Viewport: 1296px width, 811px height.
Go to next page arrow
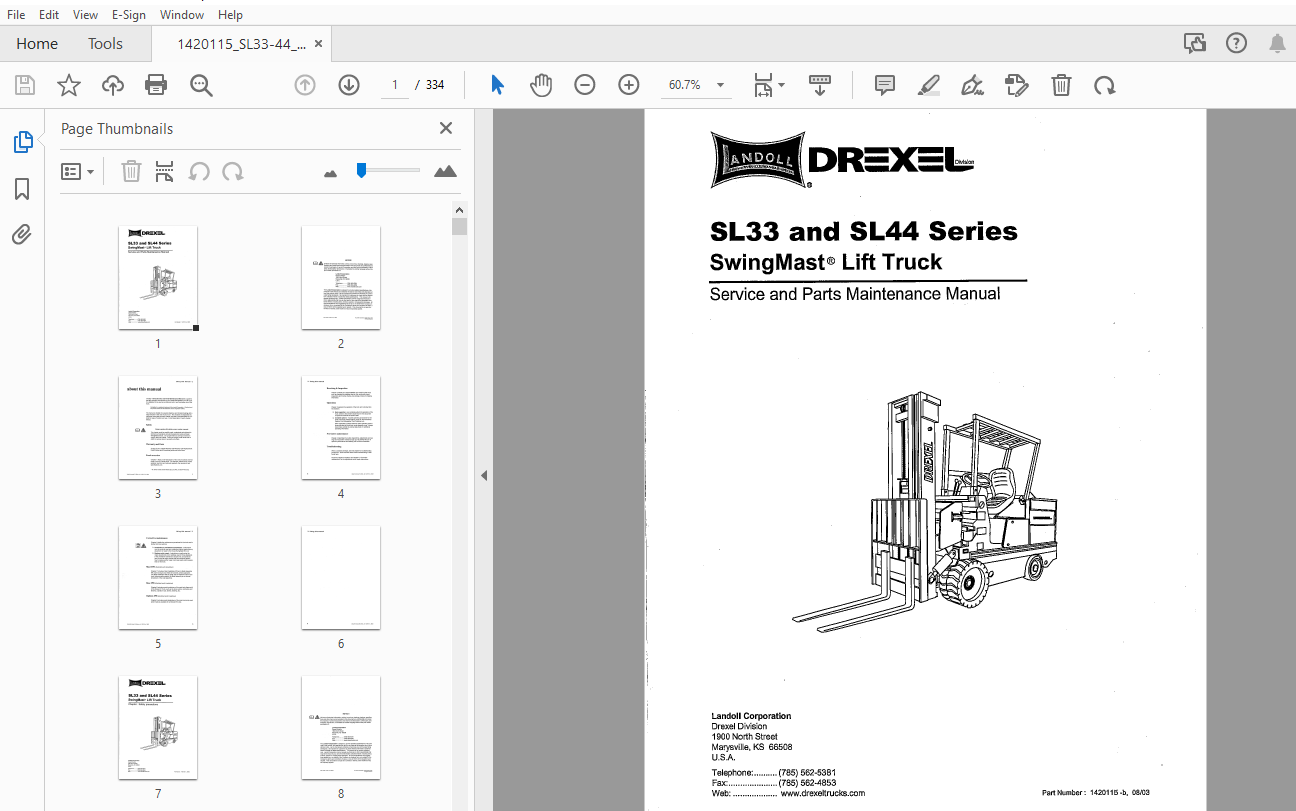(349, 85)
